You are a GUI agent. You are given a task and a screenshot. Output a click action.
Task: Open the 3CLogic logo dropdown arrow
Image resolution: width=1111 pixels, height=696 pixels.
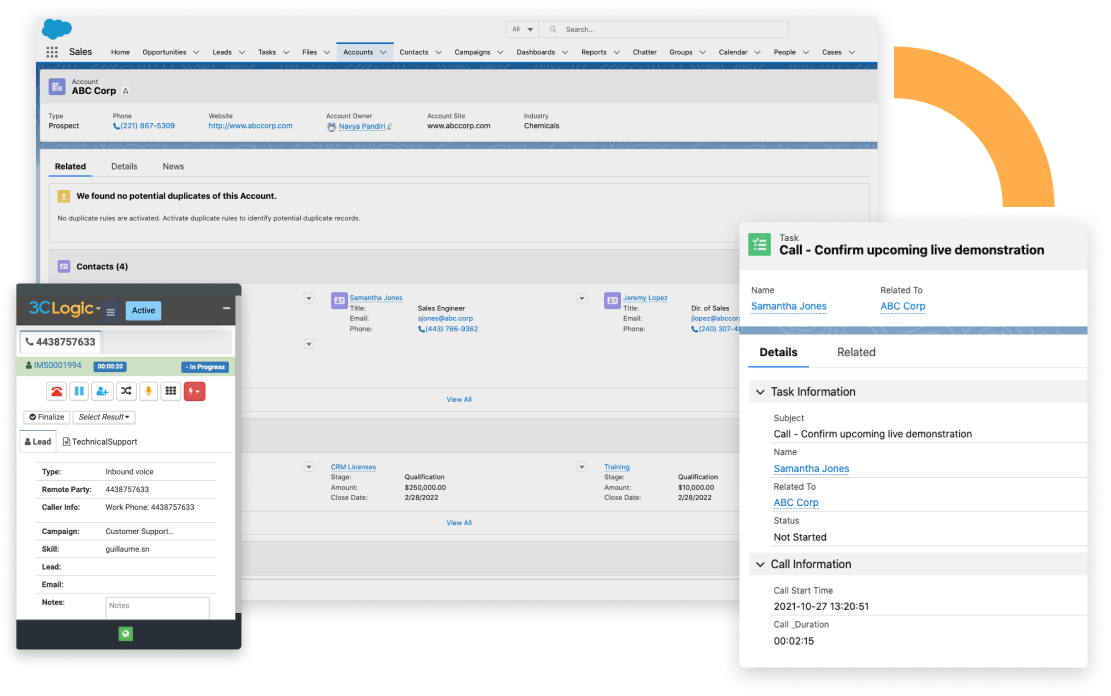(x=98, y=309)
